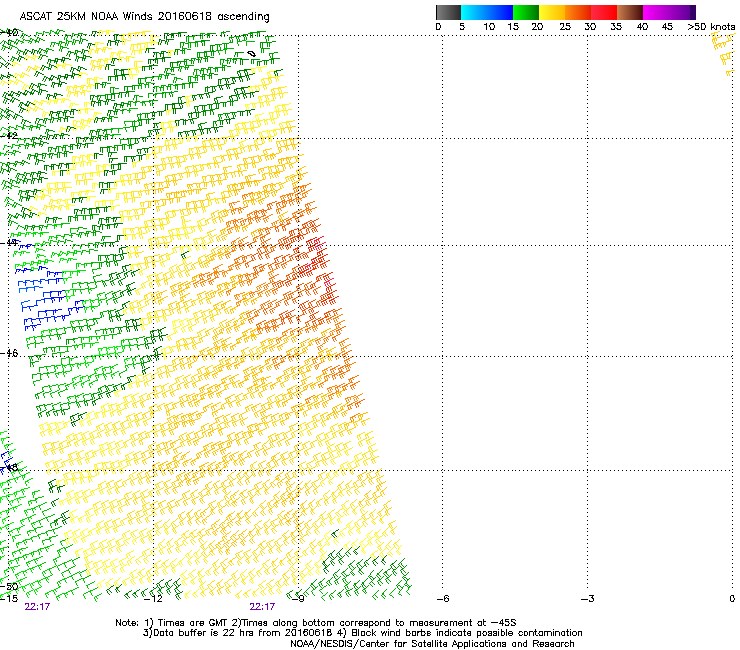Click the "10" legend scale label

coord(489,27)
